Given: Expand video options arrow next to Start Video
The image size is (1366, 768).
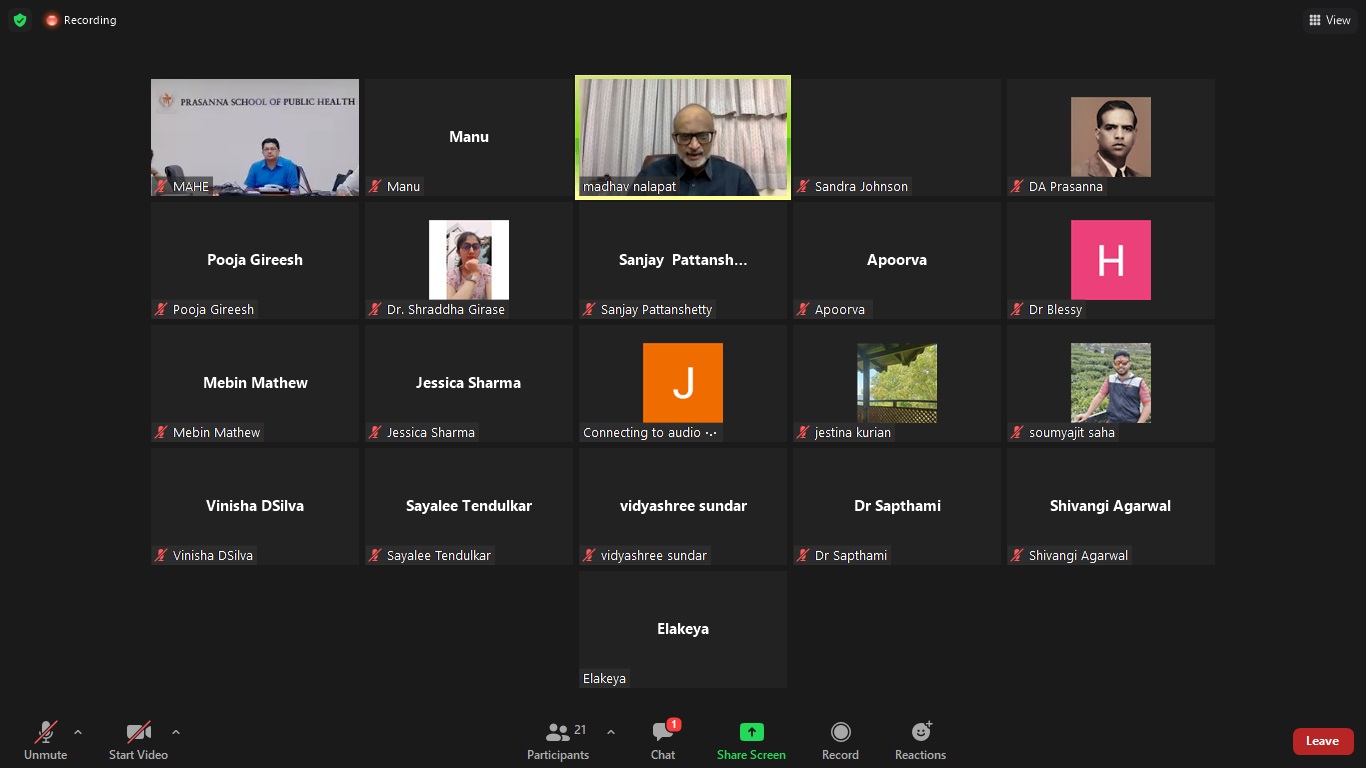Looking at the screenshot, I should pos(176,732).
